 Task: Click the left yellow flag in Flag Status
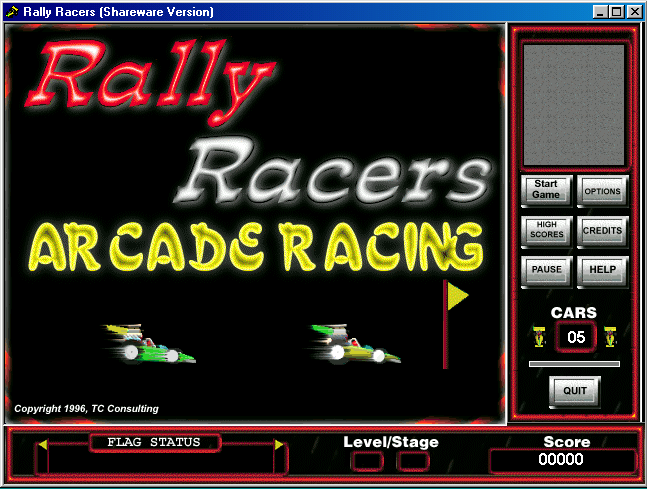[42, 445]
